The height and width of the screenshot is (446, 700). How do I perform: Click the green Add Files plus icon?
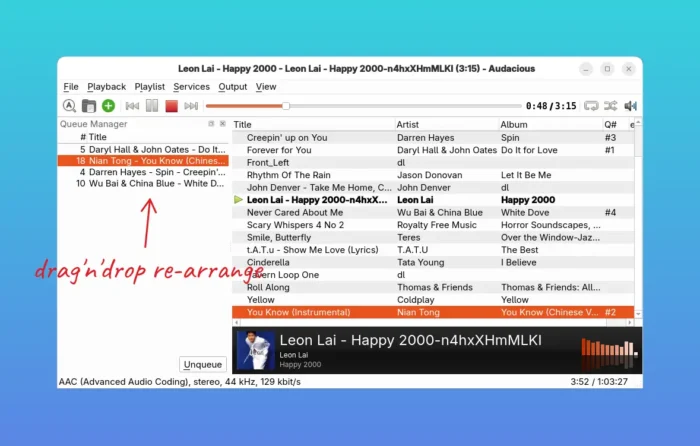[x=108, y=106]
